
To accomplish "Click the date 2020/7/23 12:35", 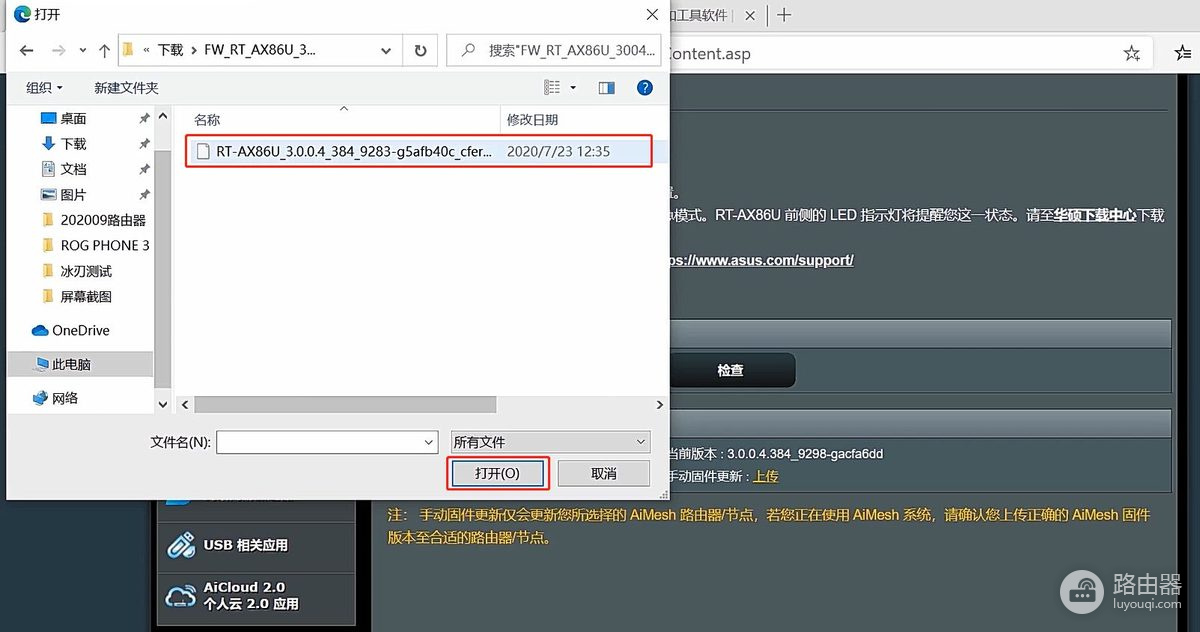I will pyautogui.click(x=558, y=151).
